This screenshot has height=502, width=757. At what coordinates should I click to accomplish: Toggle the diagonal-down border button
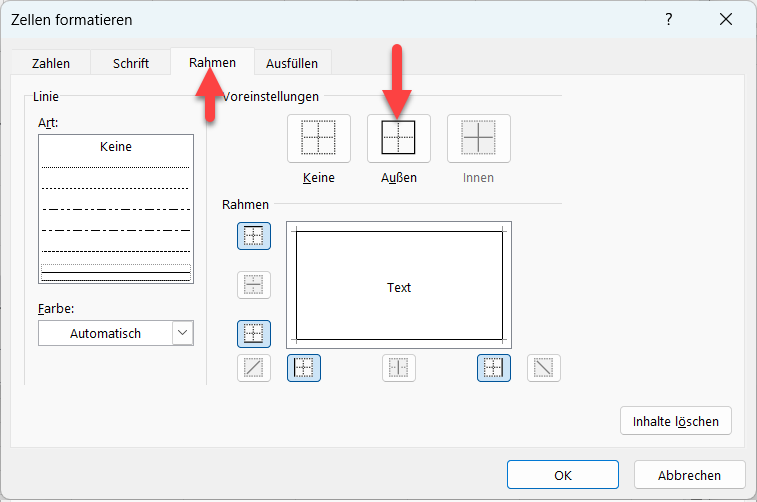coord(544,368)
